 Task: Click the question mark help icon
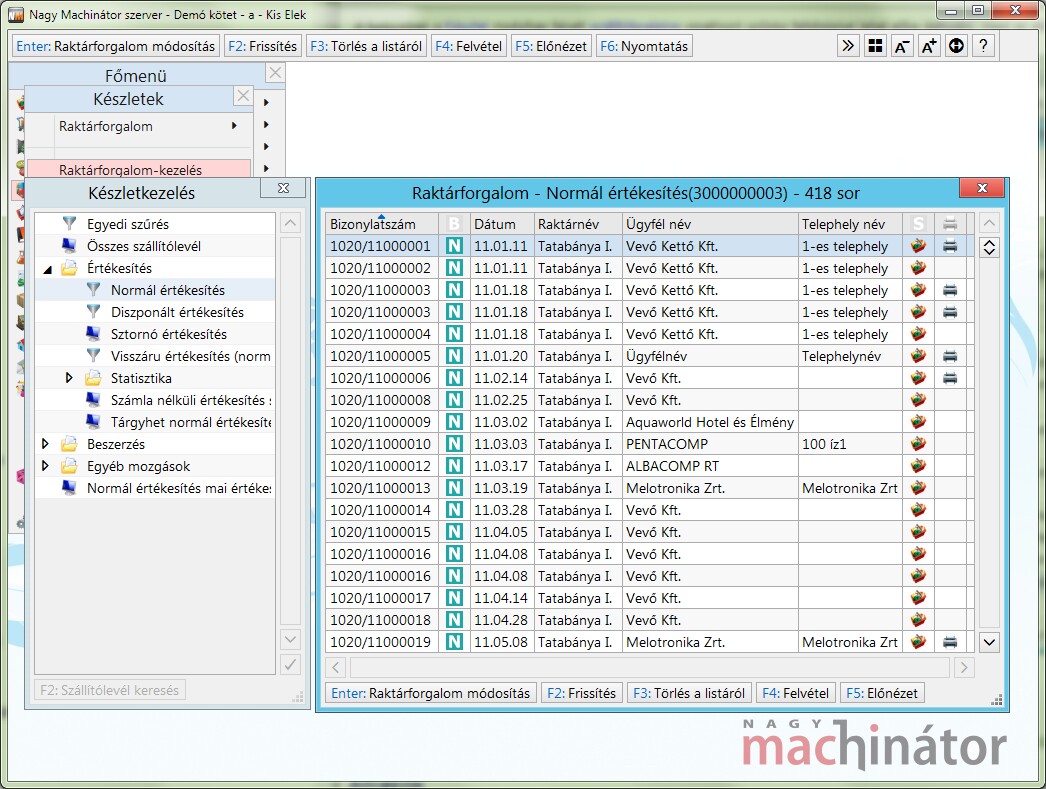(983, 46)
